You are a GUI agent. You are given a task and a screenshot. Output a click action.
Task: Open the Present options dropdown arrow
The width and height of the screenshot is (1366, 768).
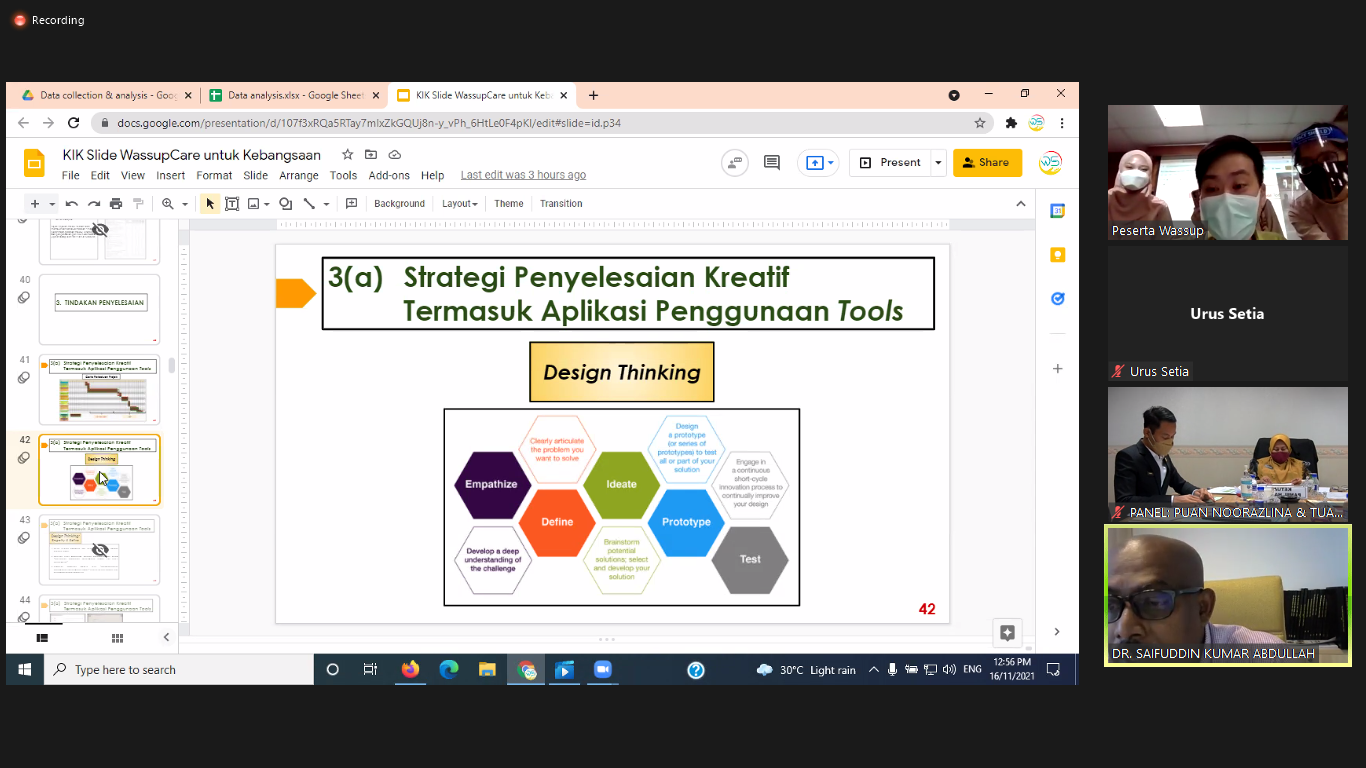938,162
